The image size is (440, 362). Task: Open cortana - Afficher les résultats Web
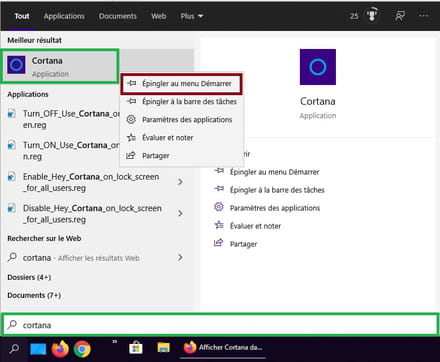81,258
